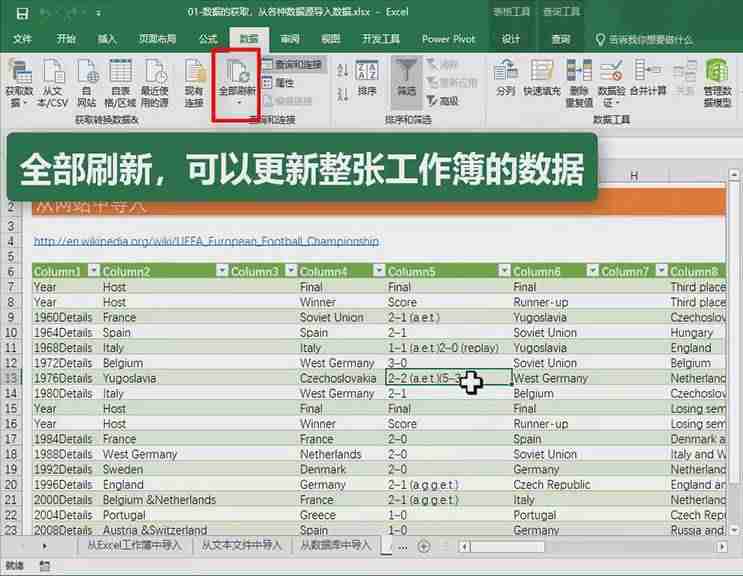Save workbook from quick access toolbar
This screenshot has width=743, height=576.
(22, 13)
